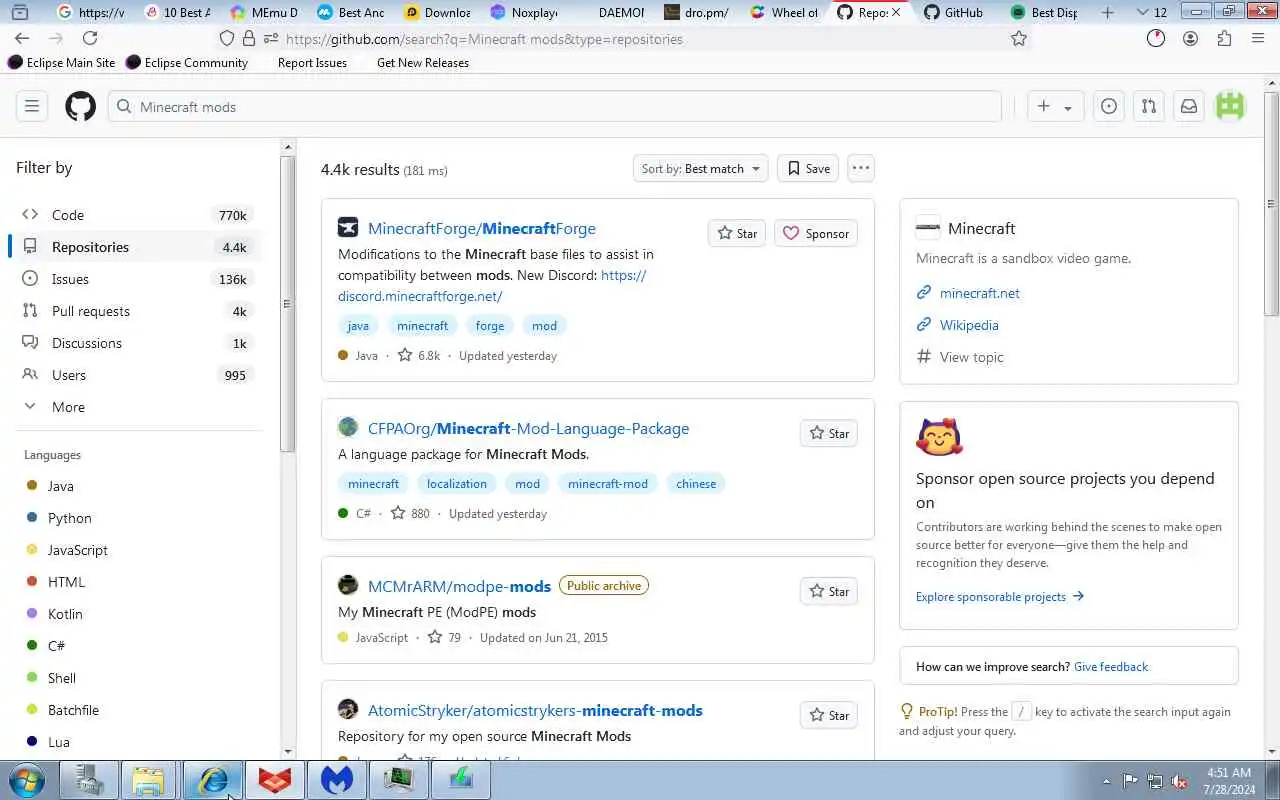Go back with browser back arrow

[22, 38]
